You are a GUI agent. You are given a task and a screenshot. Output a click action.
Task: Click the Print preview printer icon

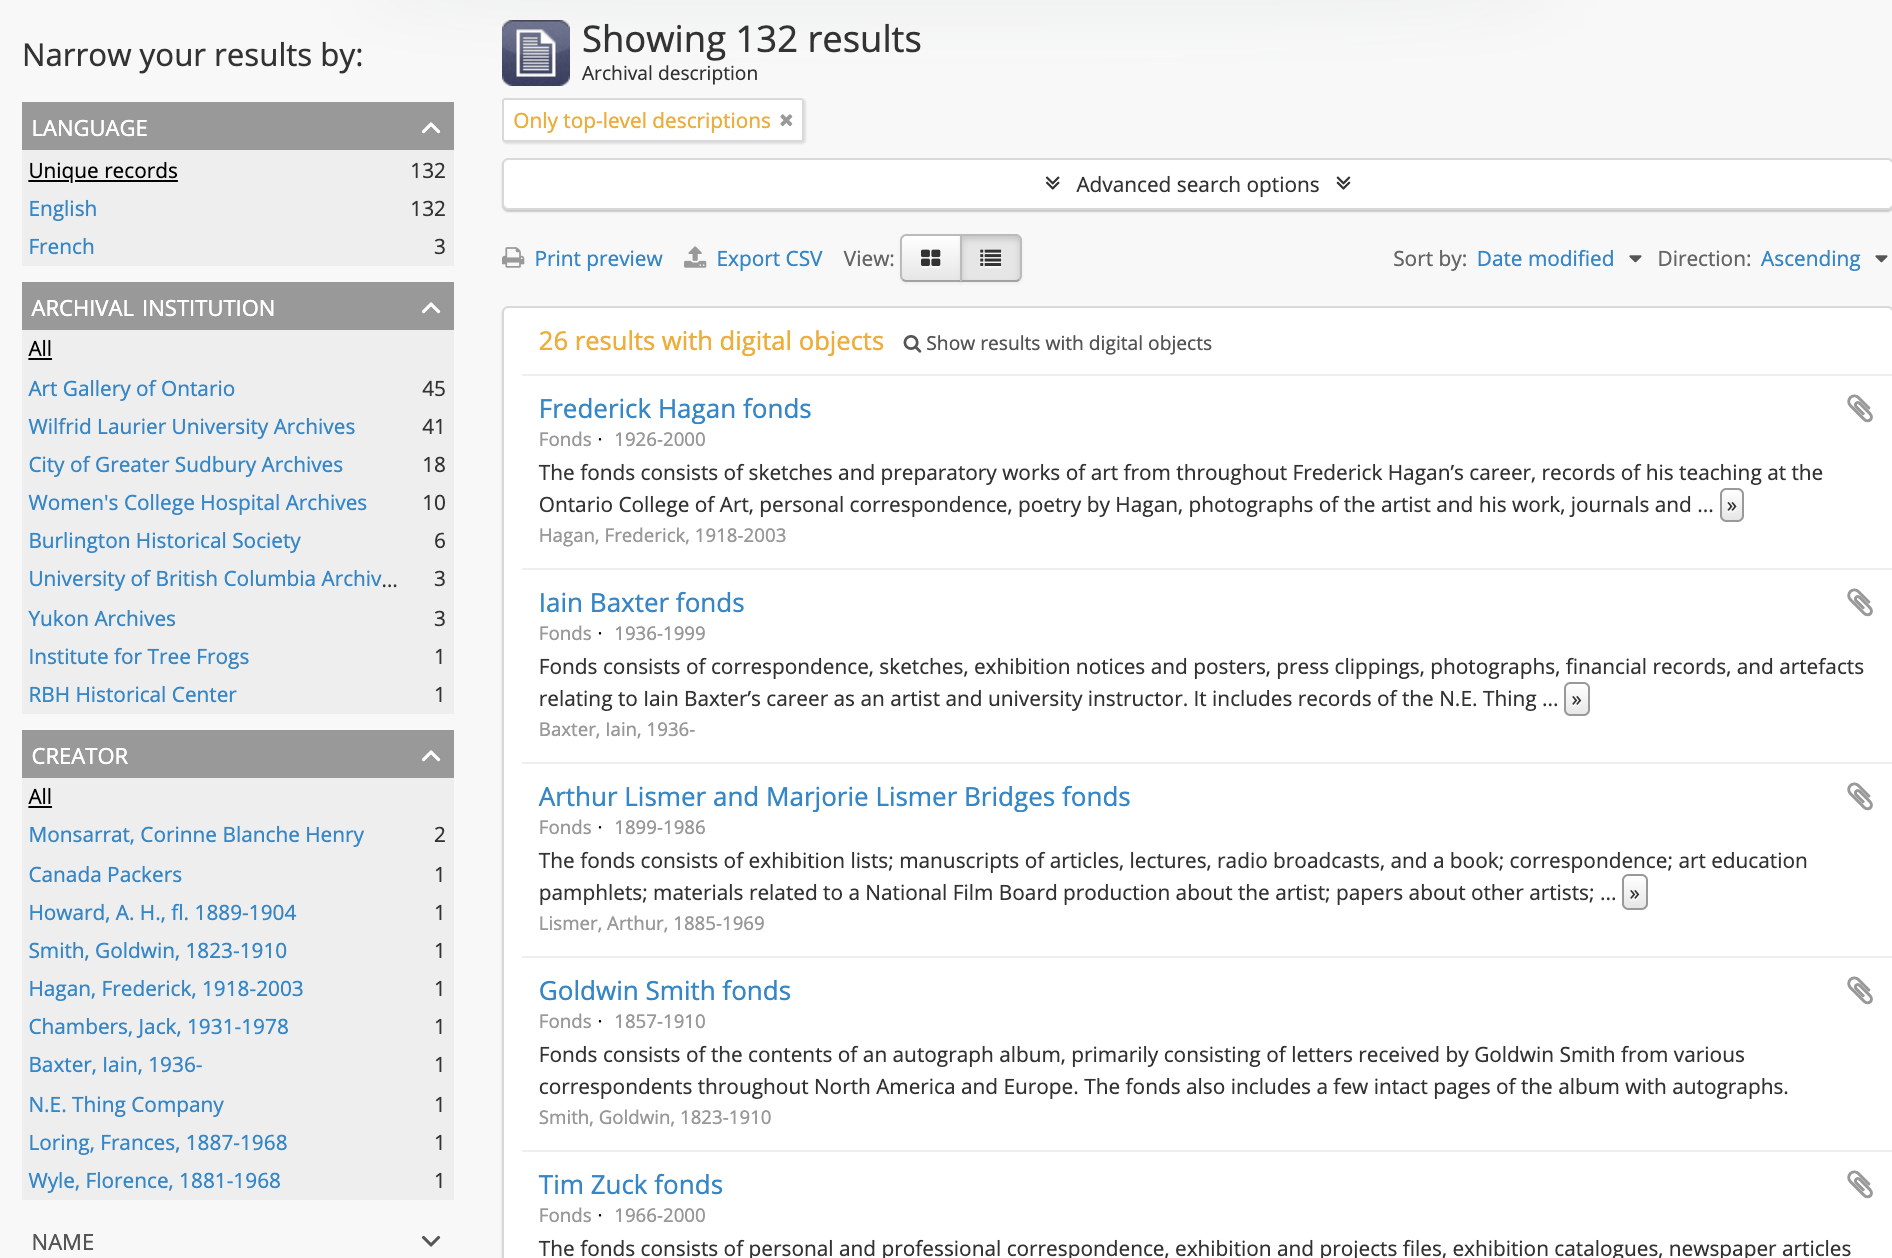point(513,258)
